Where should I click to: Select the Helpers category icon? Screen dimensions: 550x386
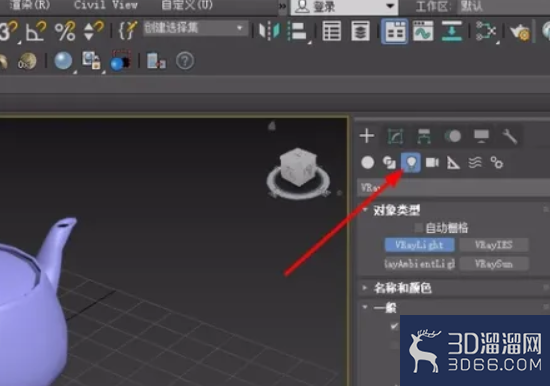(453, 163)
